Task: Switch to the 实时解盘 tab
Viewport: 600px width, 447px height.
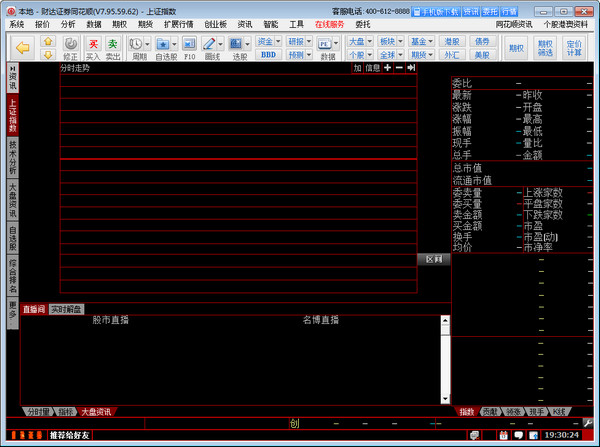Action: tap(67, 309)
